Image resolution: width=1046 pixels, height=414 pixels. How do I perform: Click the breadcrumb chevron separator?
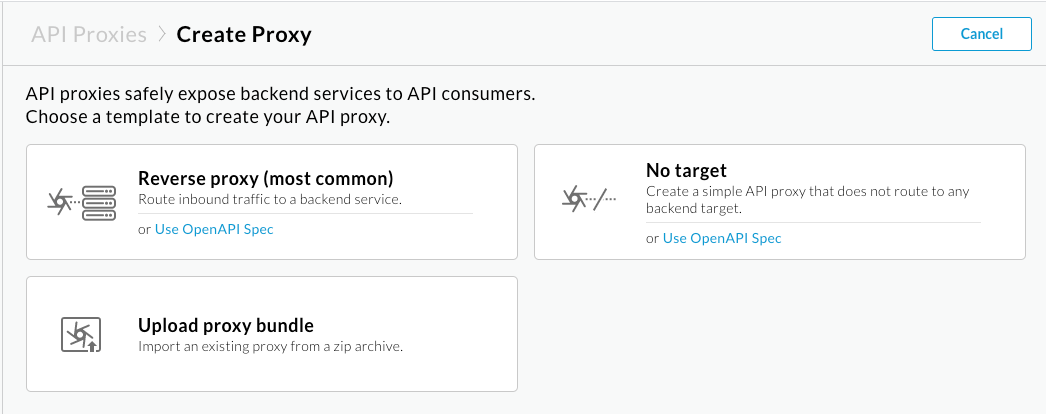click(162, 35)
